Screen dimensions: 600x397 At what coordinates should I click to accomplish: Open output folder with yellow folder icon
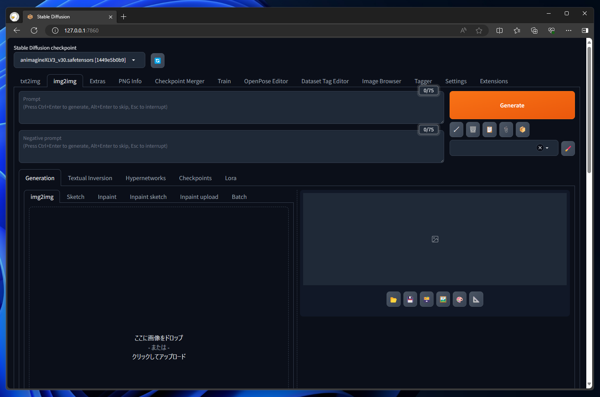point(393,299)
